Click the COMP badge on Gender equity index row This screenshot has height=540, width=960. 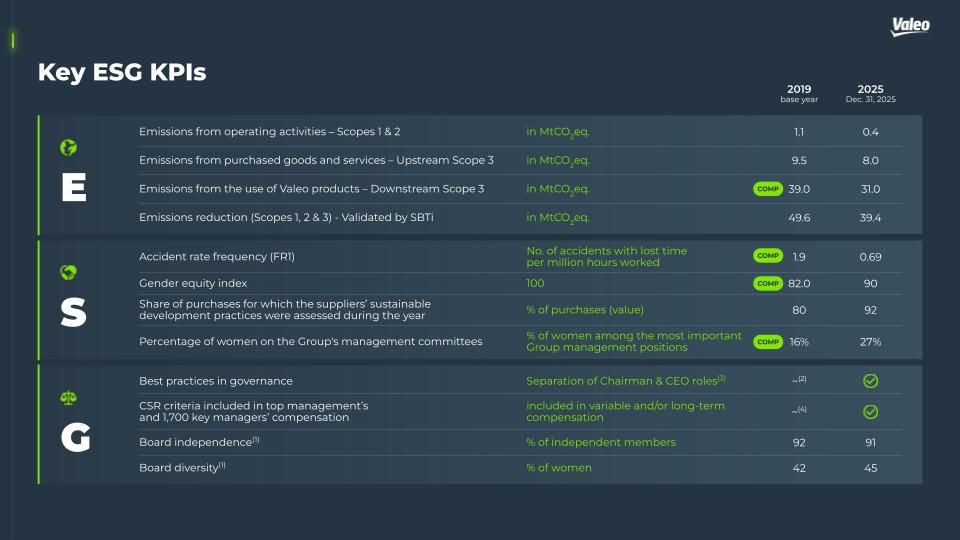[x=767, y=284]
